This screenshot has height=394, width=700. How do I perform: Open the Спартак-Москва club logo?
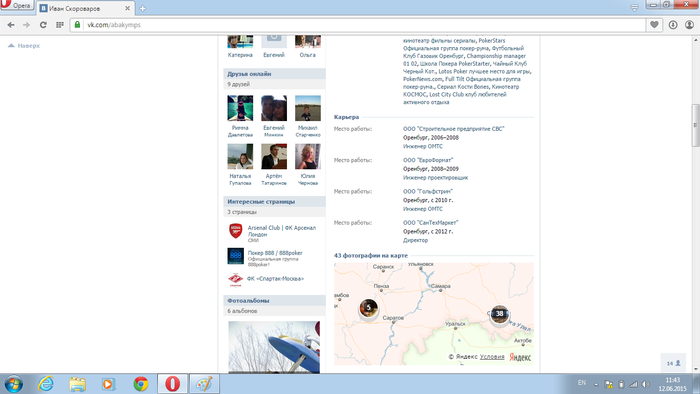coord(235,279)
